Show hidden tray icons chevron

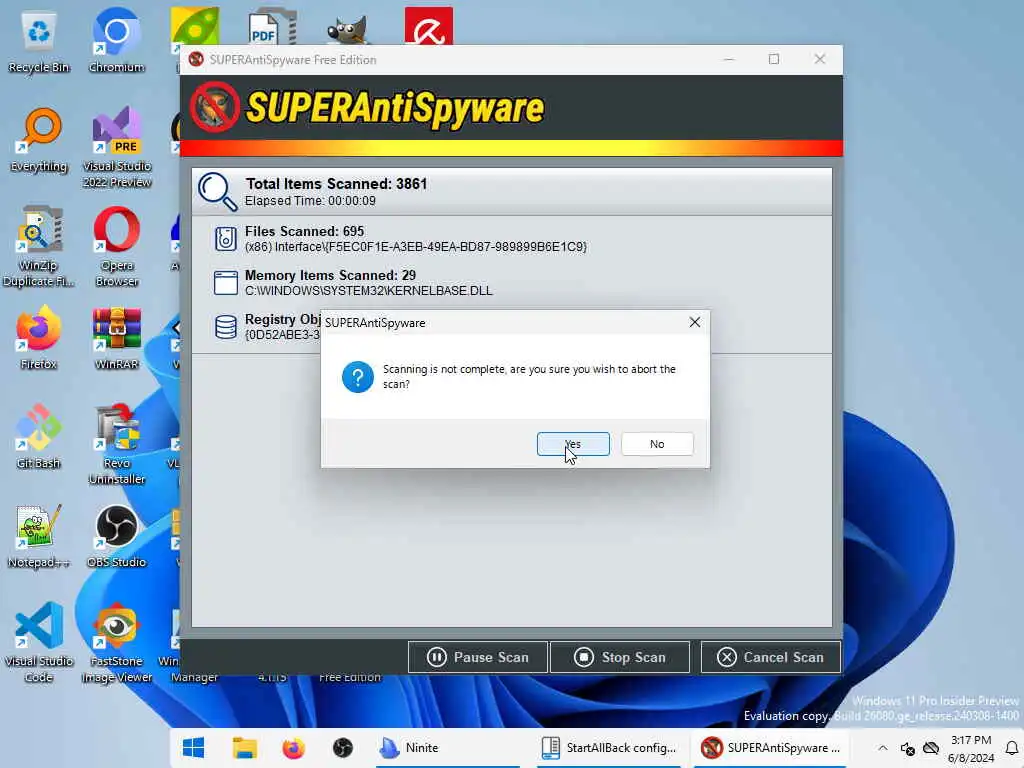point(882,748)
